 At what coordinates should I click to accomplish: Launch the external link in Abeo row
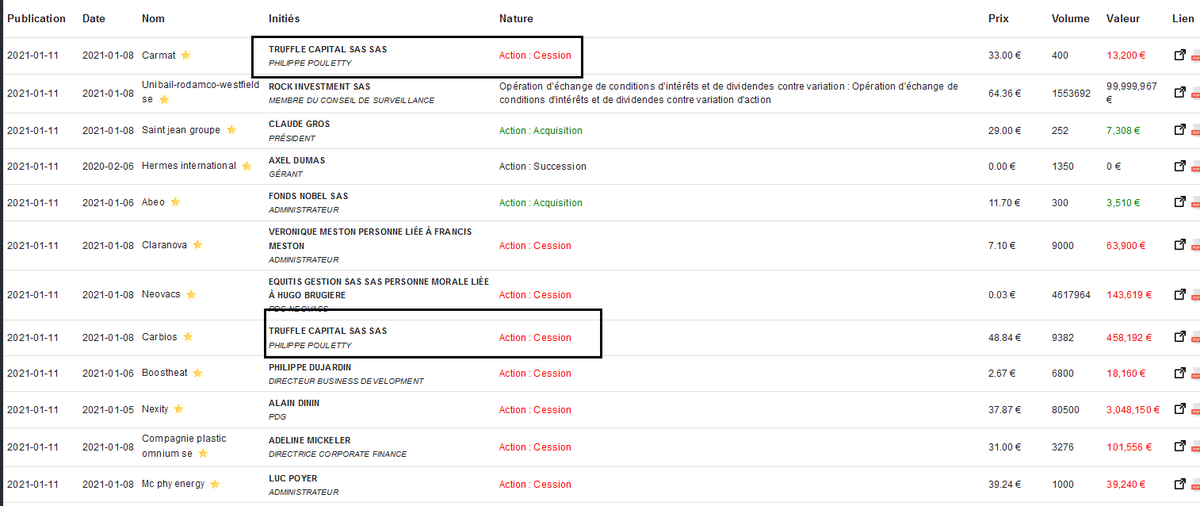(x=1180, y=202)
